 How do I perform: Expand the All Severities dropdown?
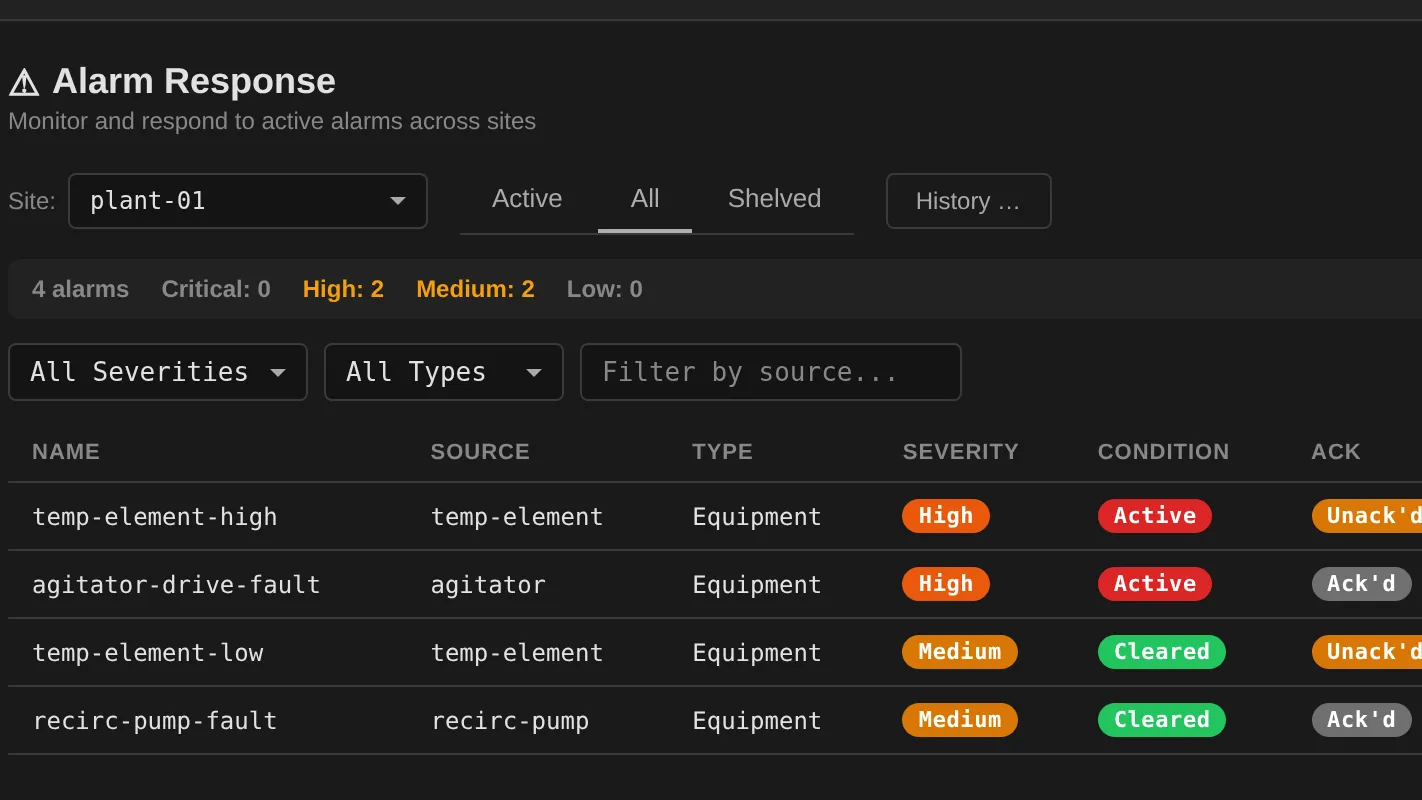coord(158,372)
